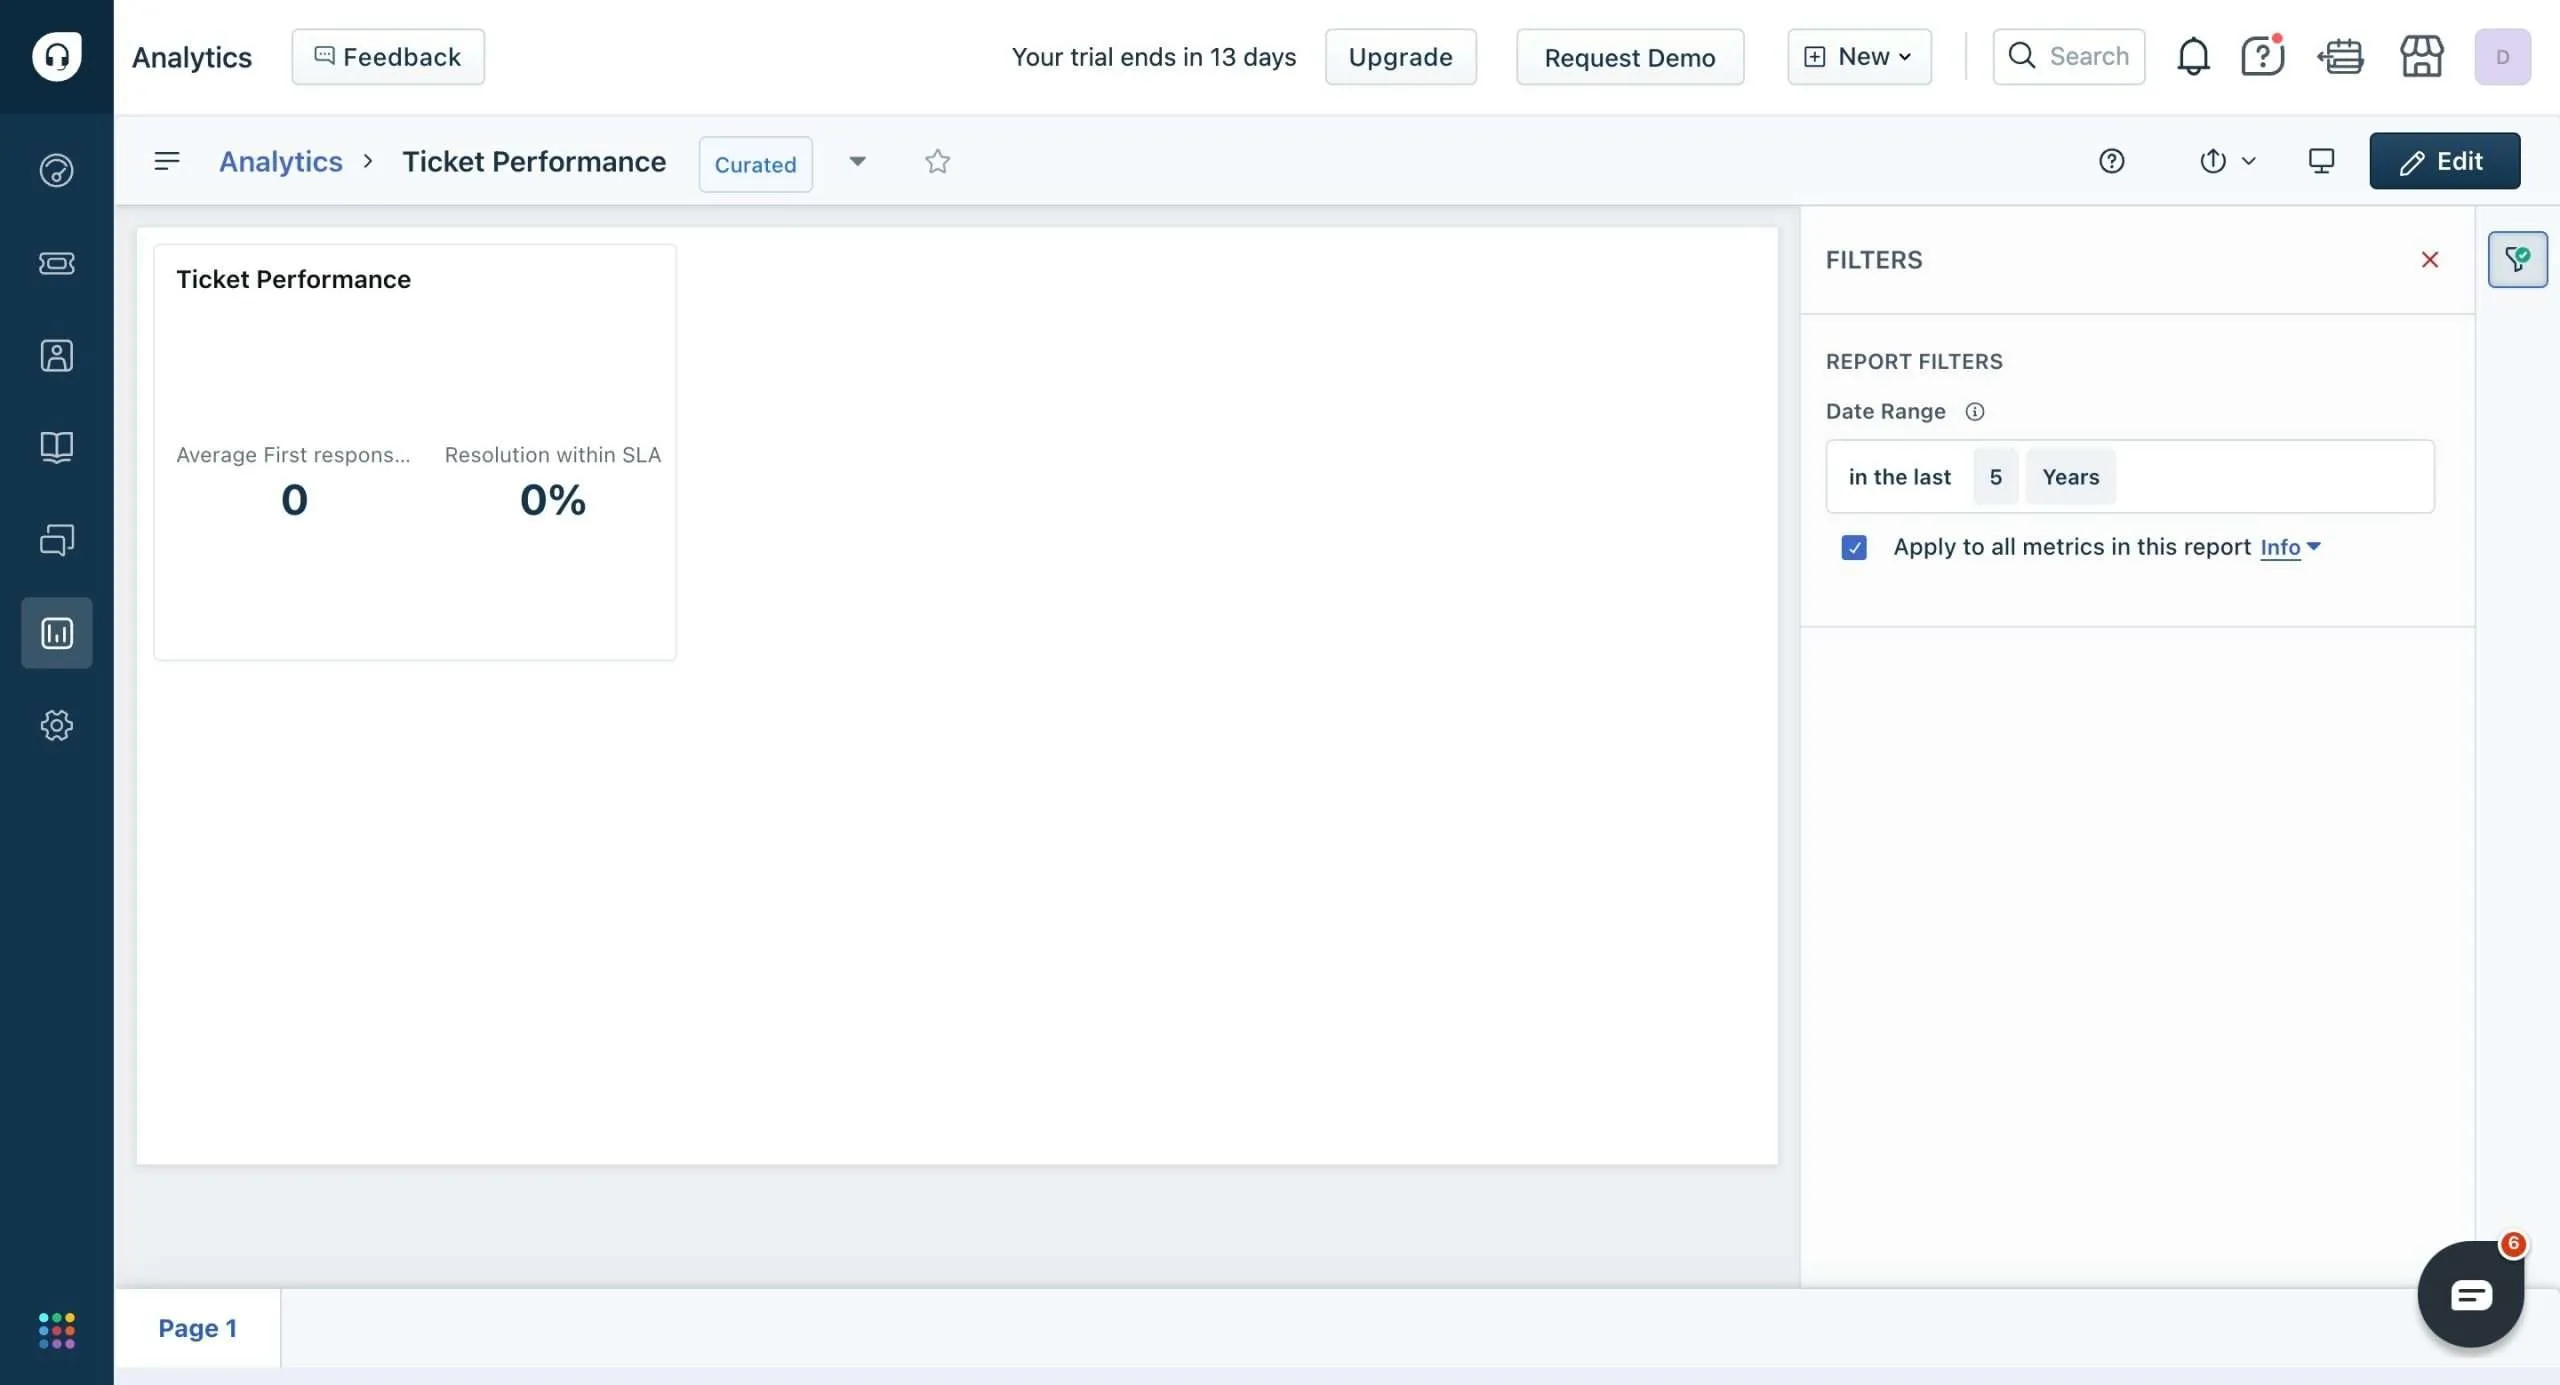This screenshot has height=1385, width=2560.
Task: Click the Freshdesk headset logo
Action: click(x=56, y=56)
